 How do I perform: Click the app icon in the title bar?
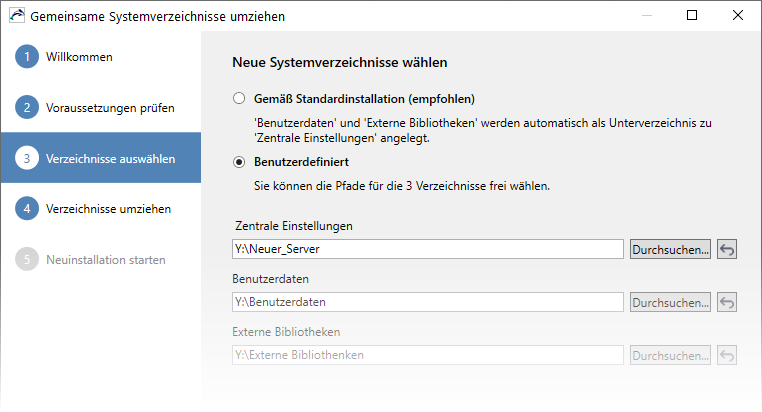tap(17, 16)
